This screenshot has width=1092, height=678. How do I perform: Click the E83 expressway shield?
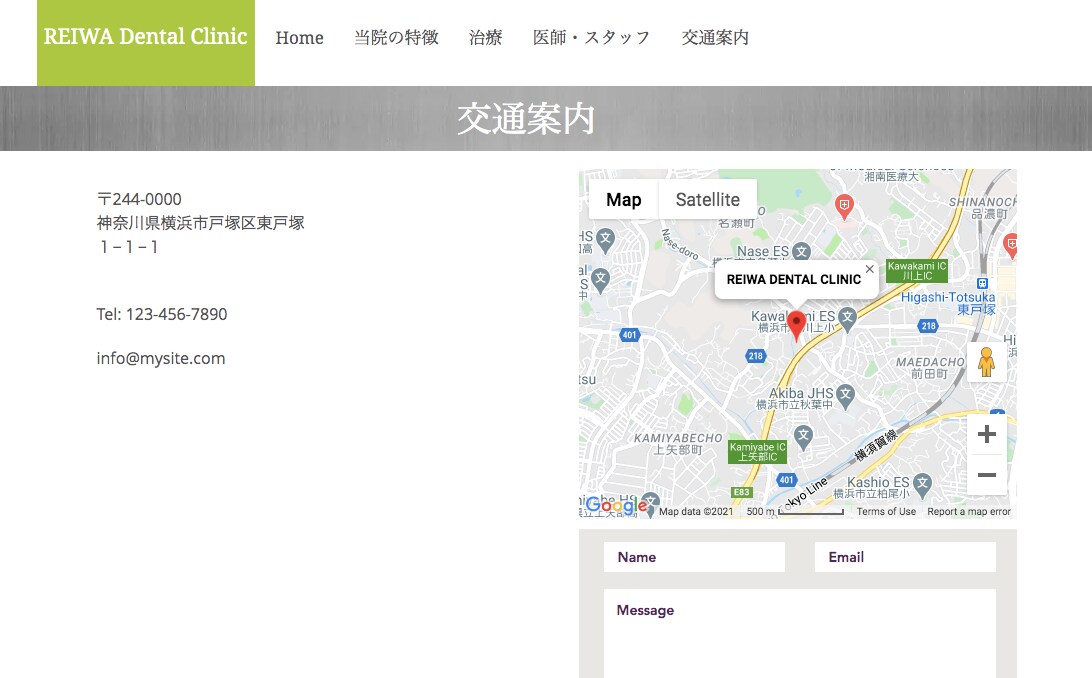click(x=742, y=492)
